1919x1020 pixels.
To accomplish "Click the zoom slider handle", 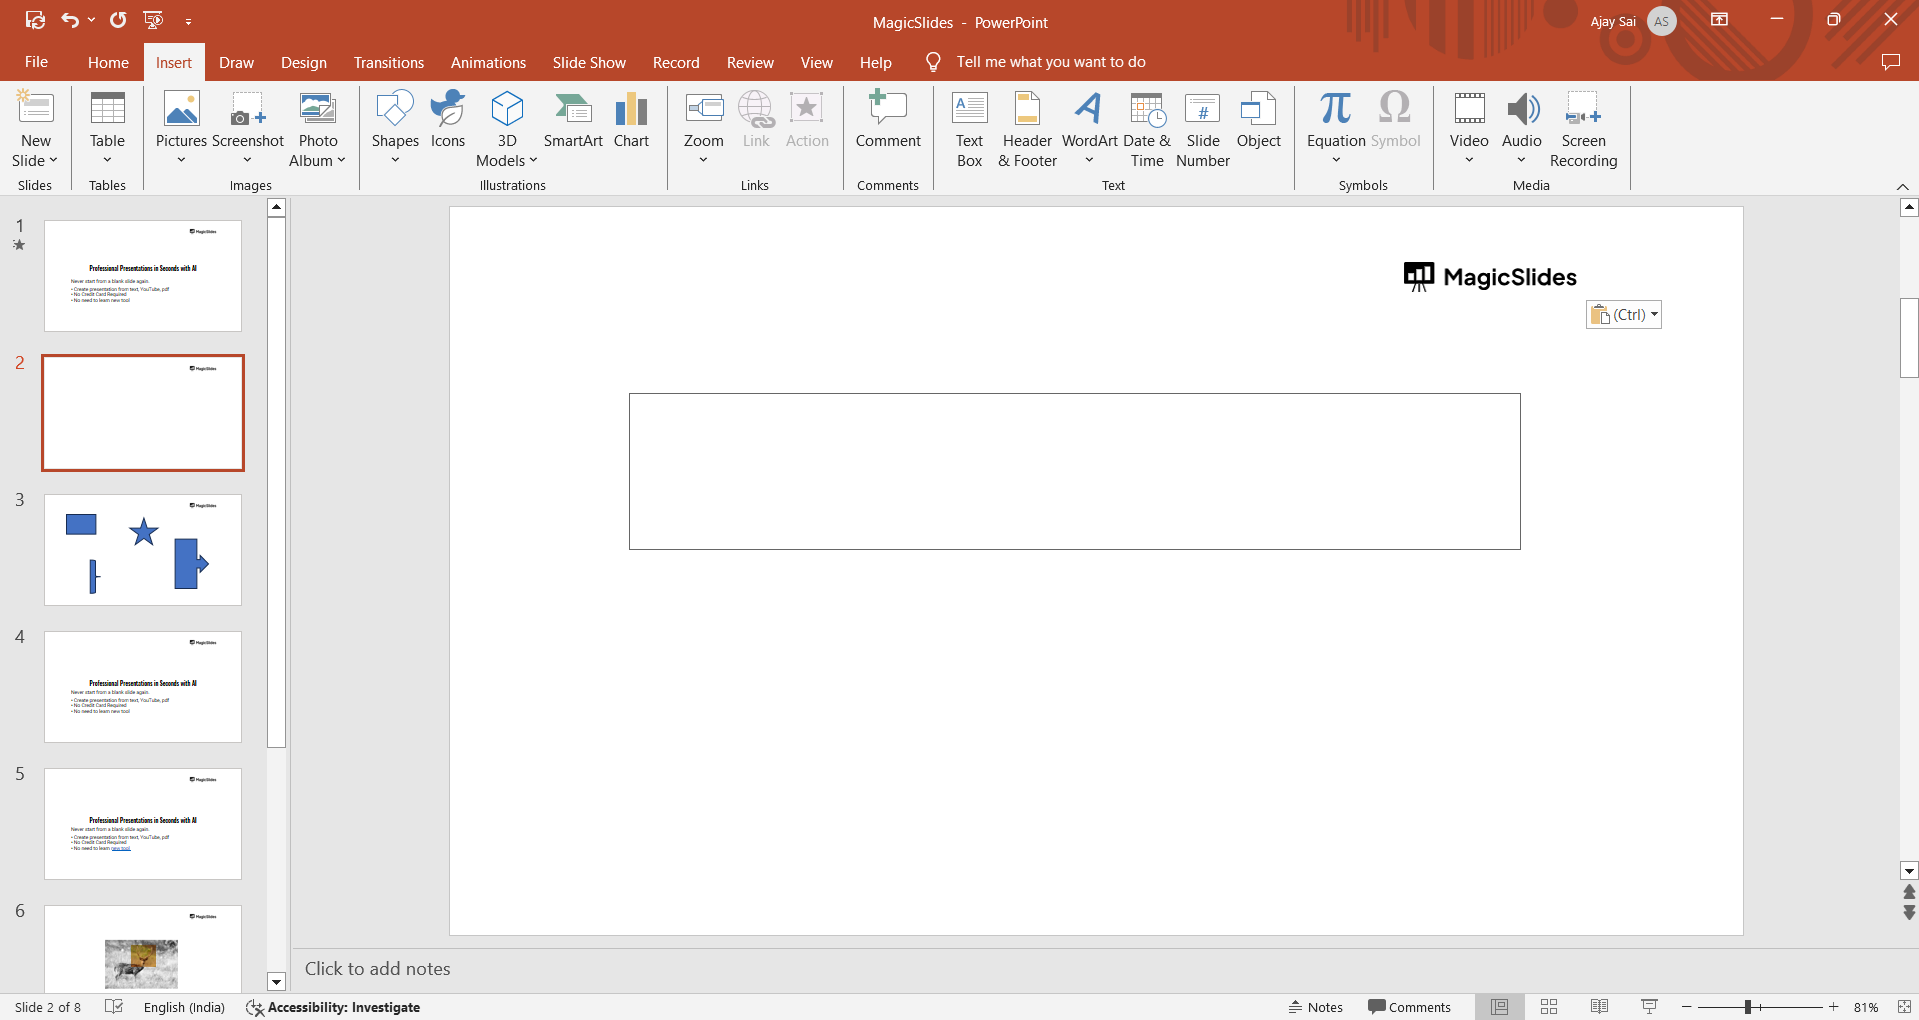I will coord(1748,1007).
